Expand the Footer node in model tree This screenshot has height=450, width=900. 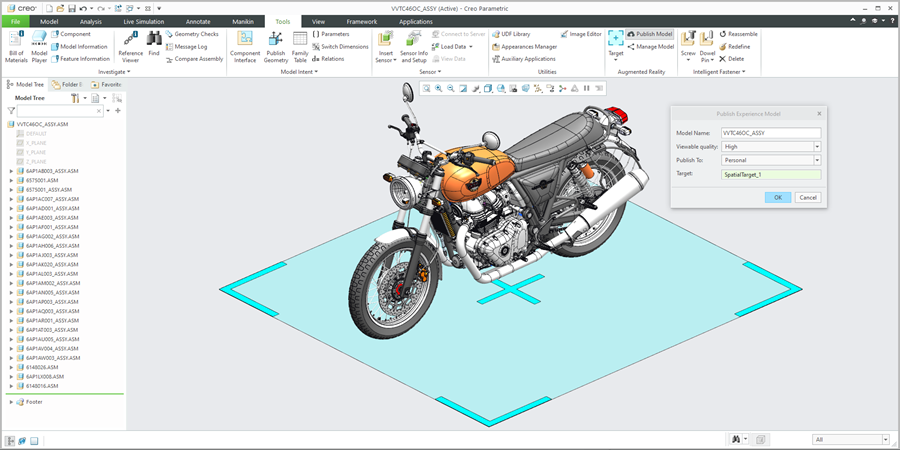point(11,402)
